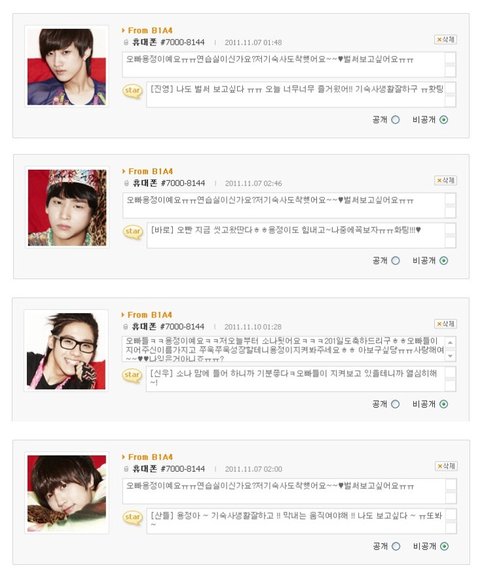Select 공개 radio in the third message
The height and width of the screenshot is (576, 480).
tap(395, 404)
